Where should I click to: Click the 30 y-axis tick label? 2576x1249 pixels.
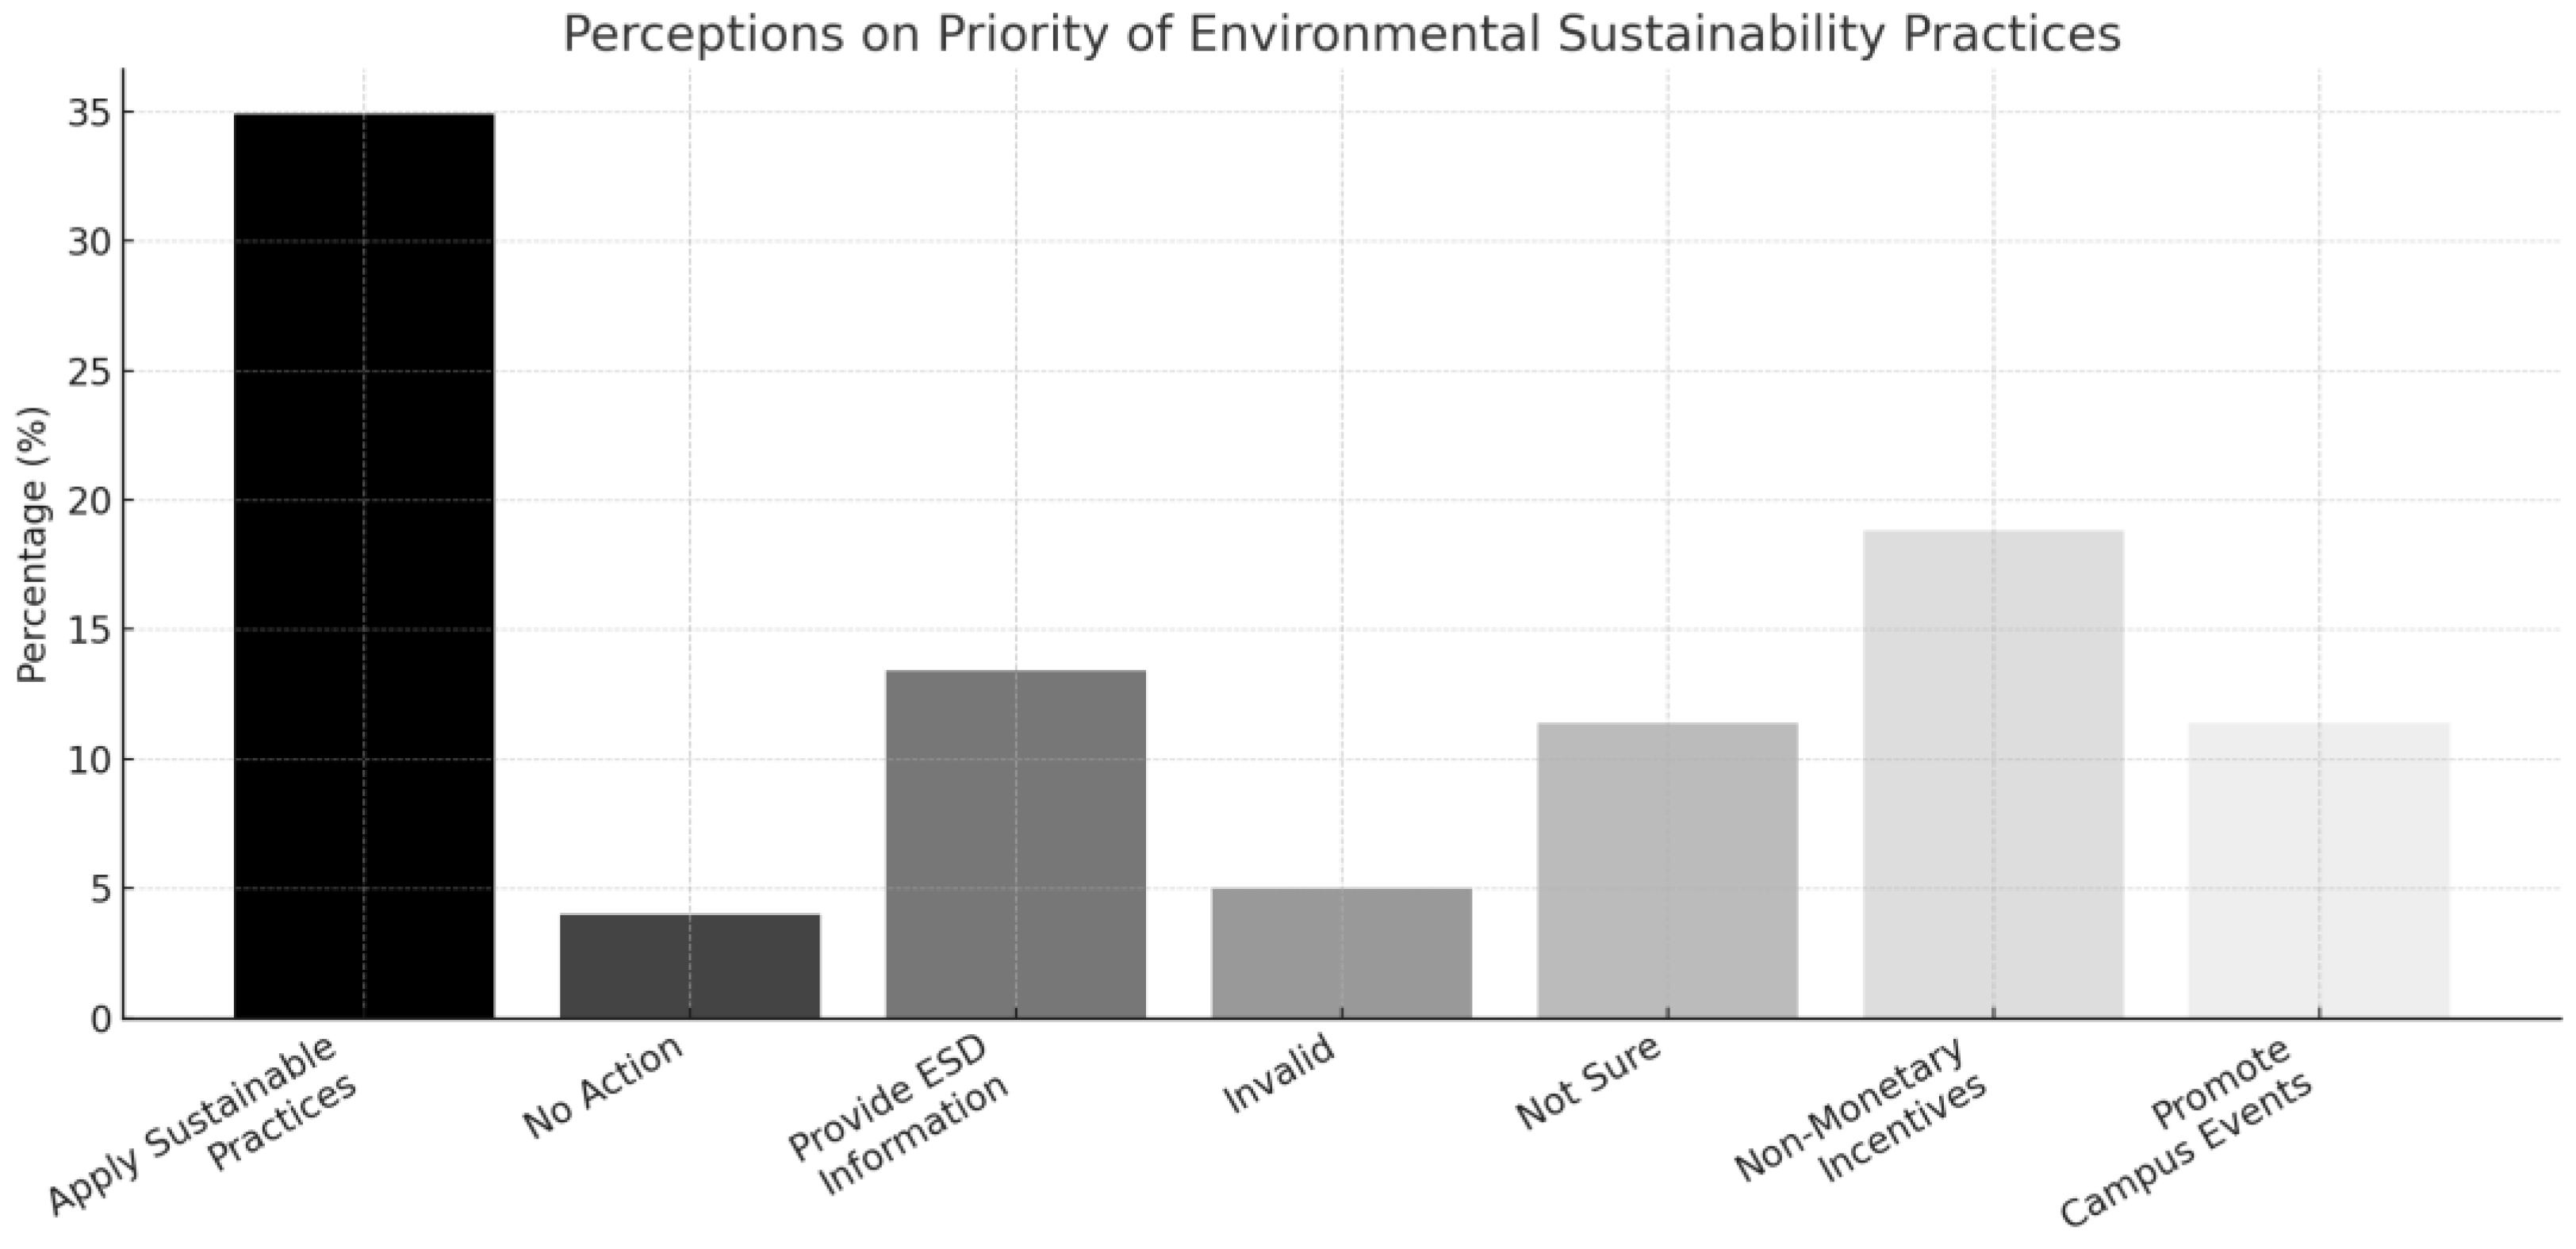pyautogui.click(x=89, y=242)
